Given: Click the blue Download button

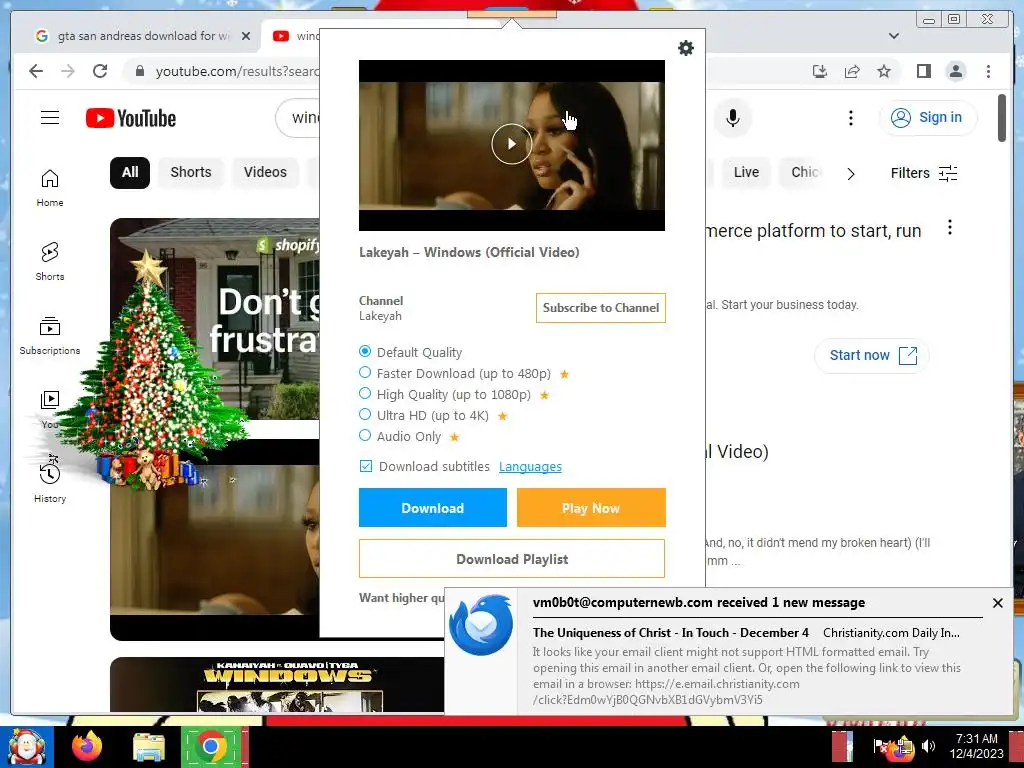Looking at the screenshot, I should (432, 507).
